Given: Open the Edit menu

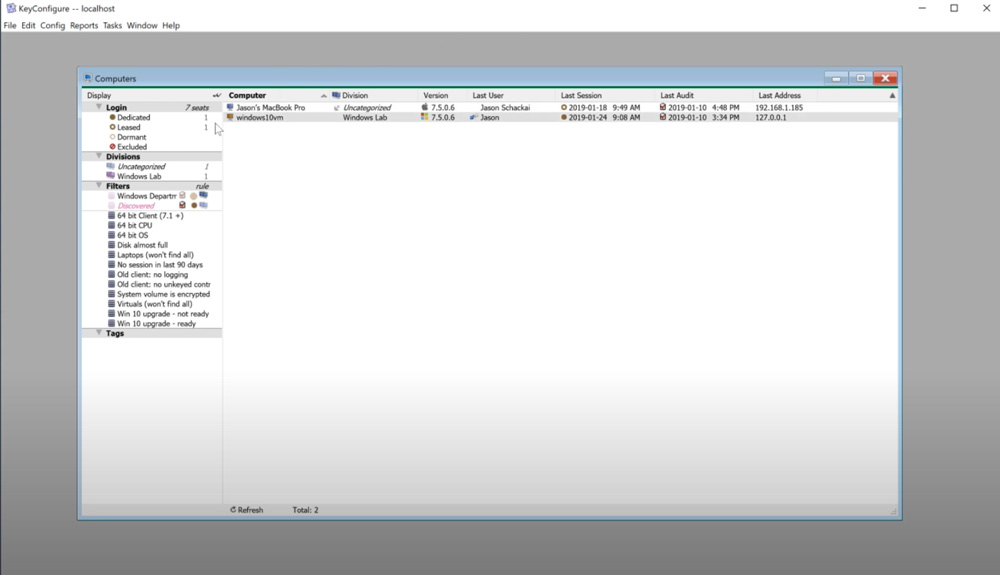Looking at the screenshot, I should pyautogui.click(x=28, y=25).
